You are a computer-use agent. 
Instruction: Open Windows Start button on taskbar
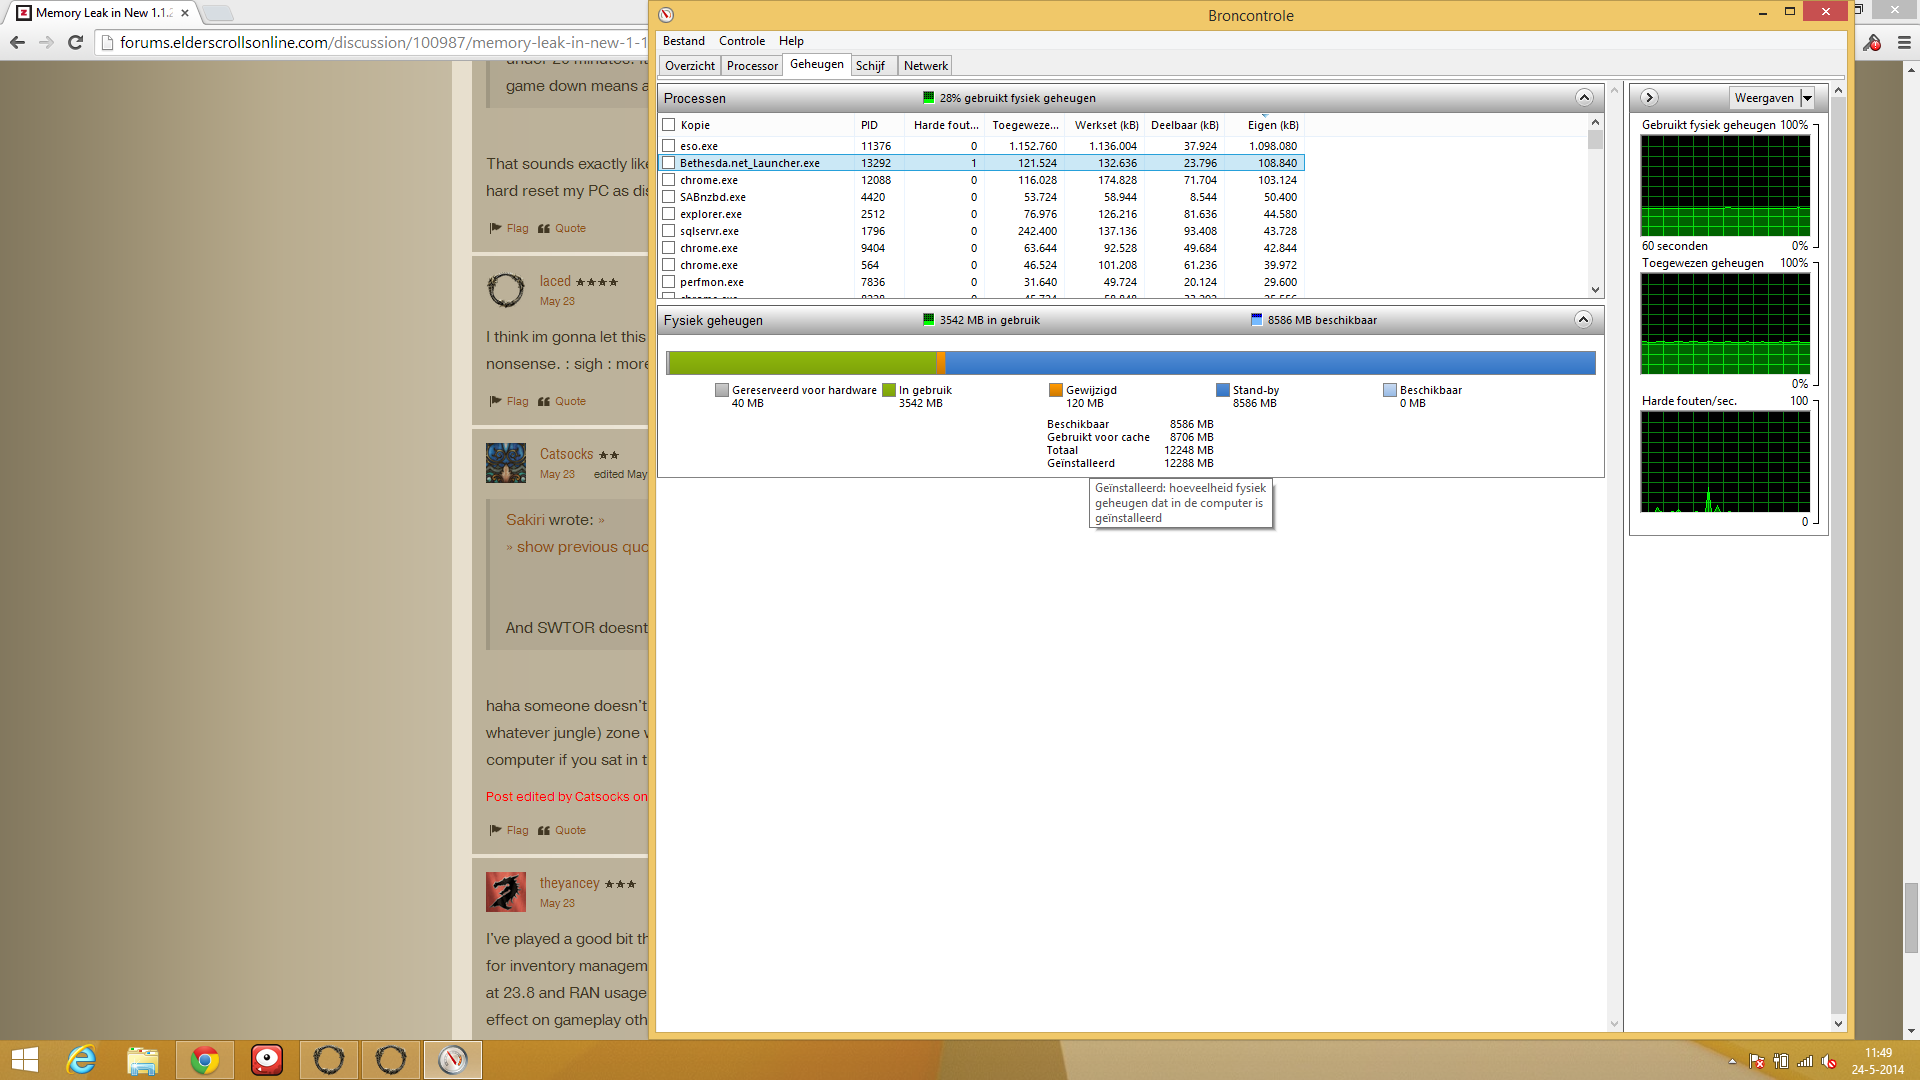pos(25,1060)
